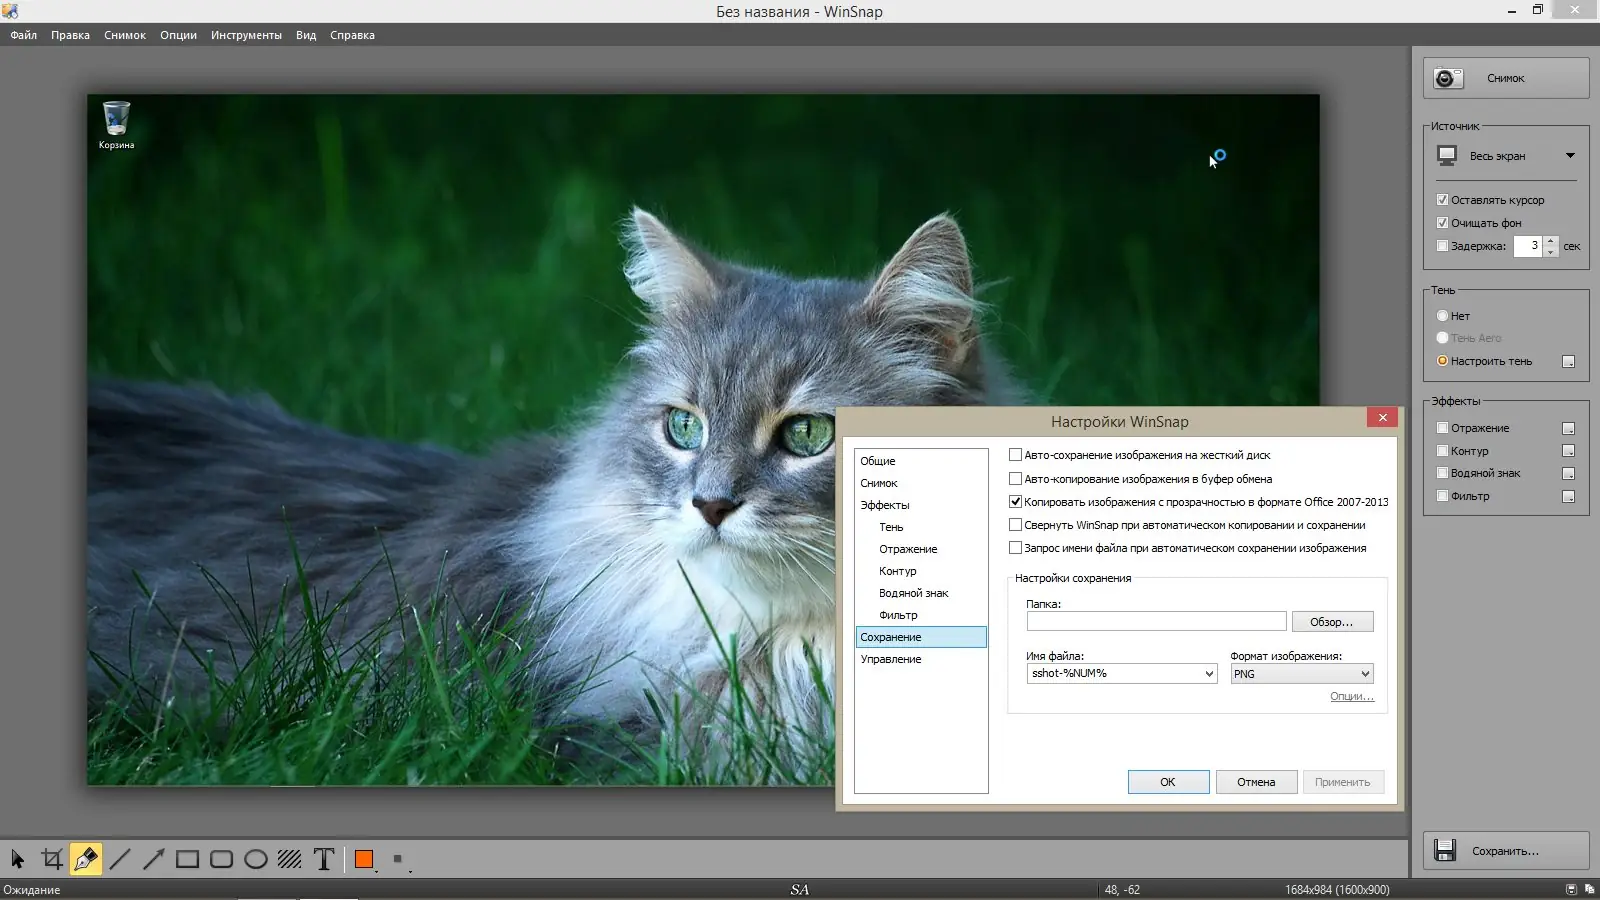Select the Ellipse shape tool

[x=256, y=858]
